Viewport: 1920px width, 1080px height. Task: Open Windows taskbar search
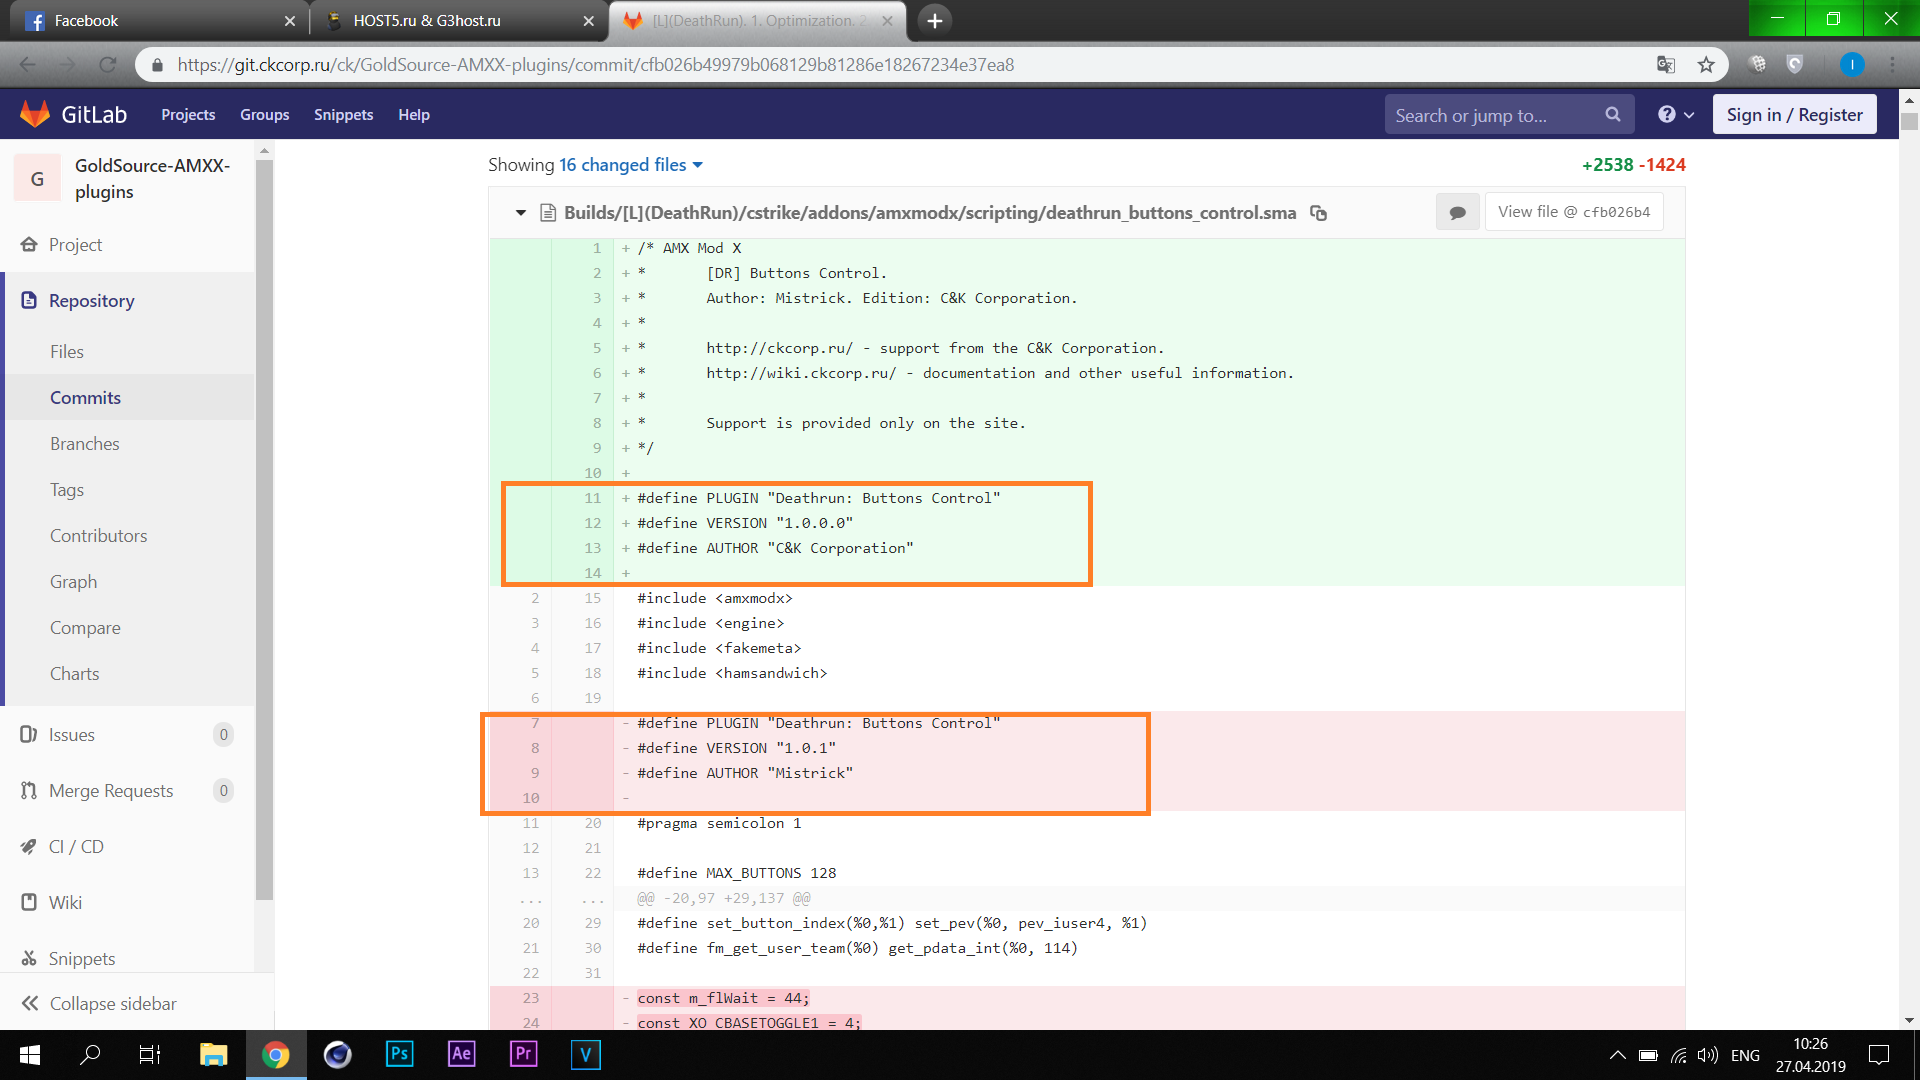click(90, 1054)
